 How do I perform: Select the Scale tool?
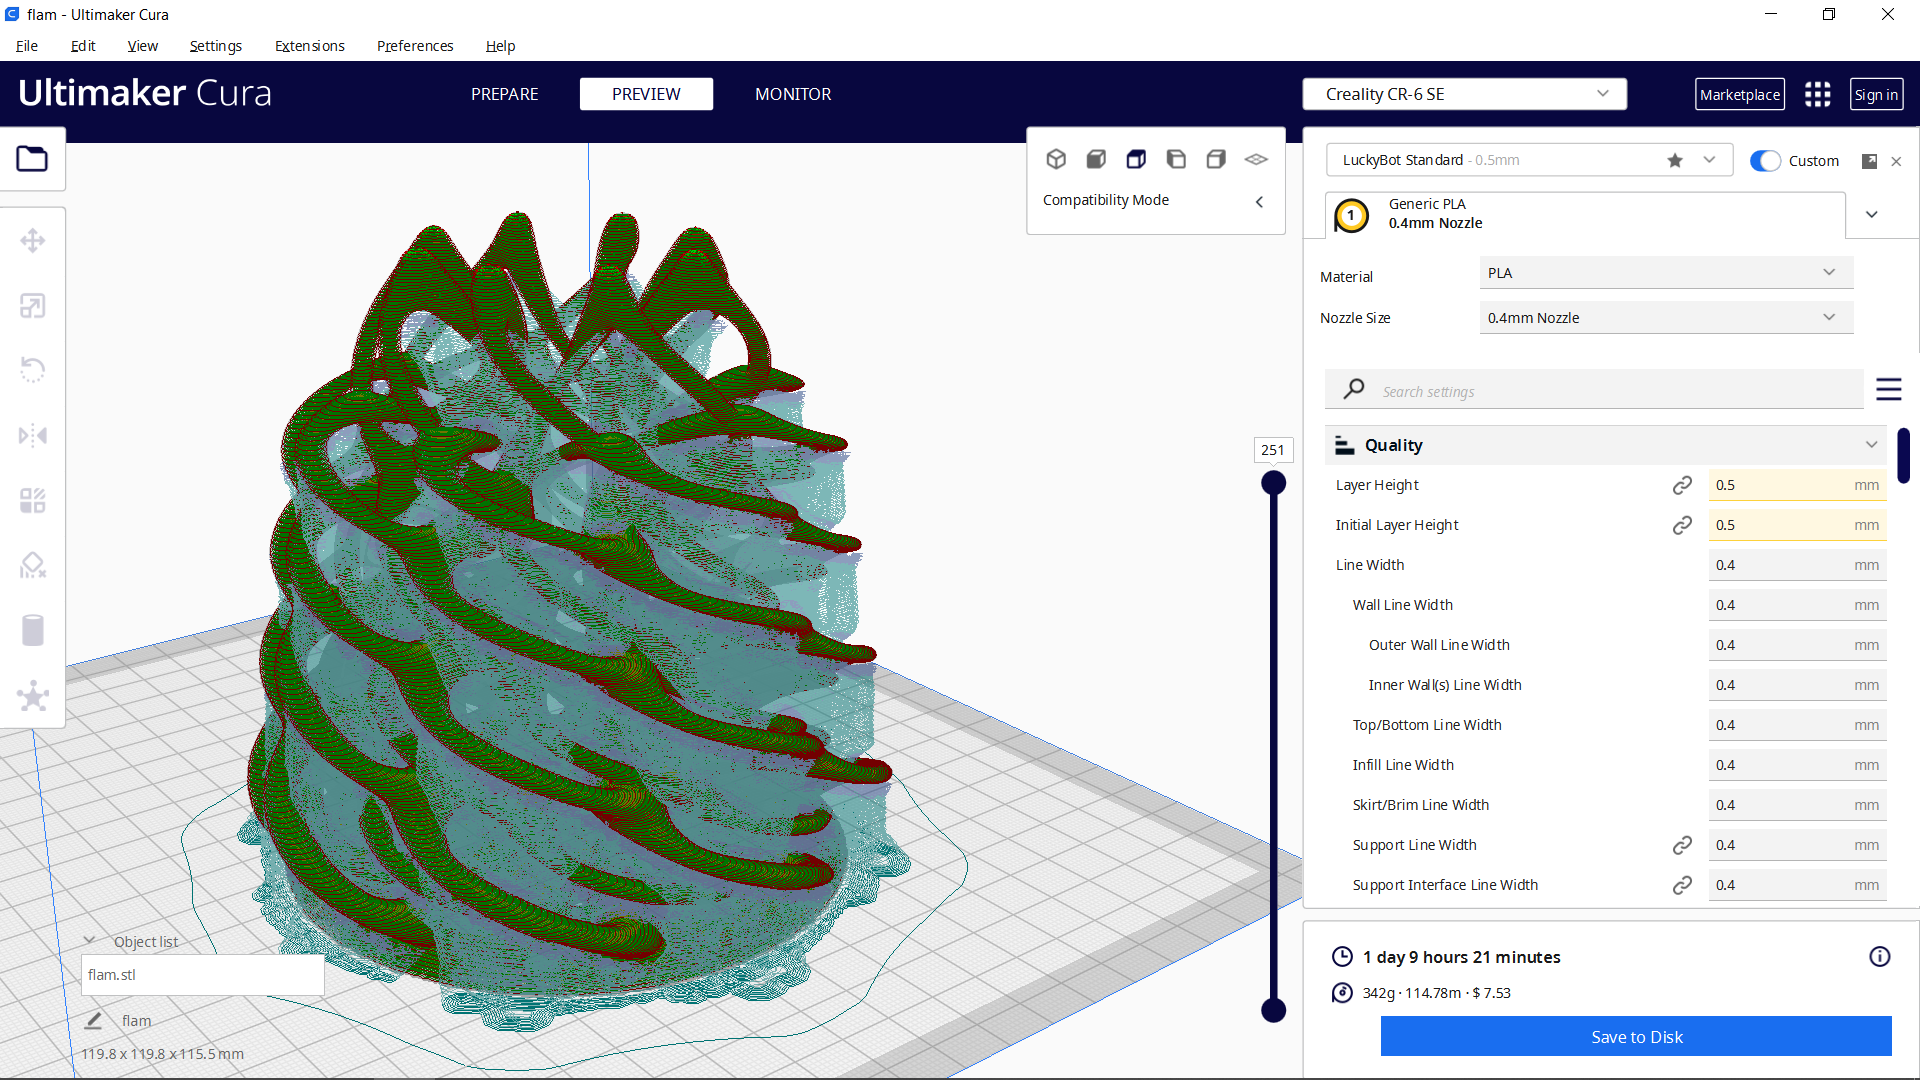coord(33,305)
